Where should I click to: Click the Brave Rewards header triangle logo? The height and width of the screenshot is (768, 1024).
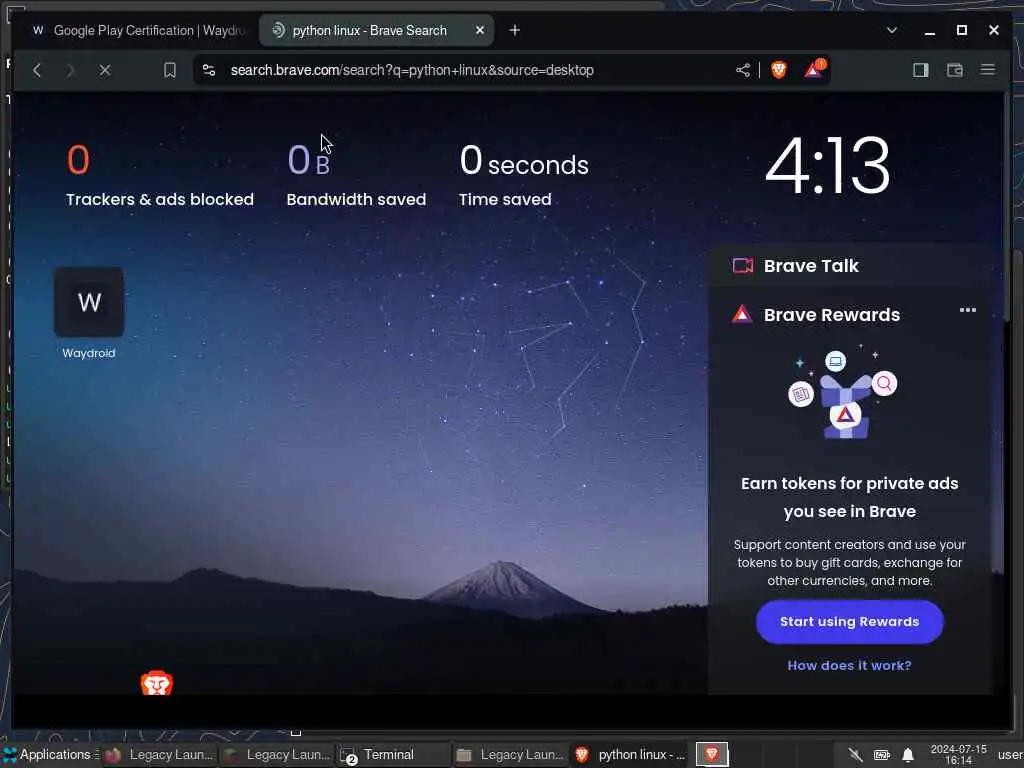tap(742, 314)
